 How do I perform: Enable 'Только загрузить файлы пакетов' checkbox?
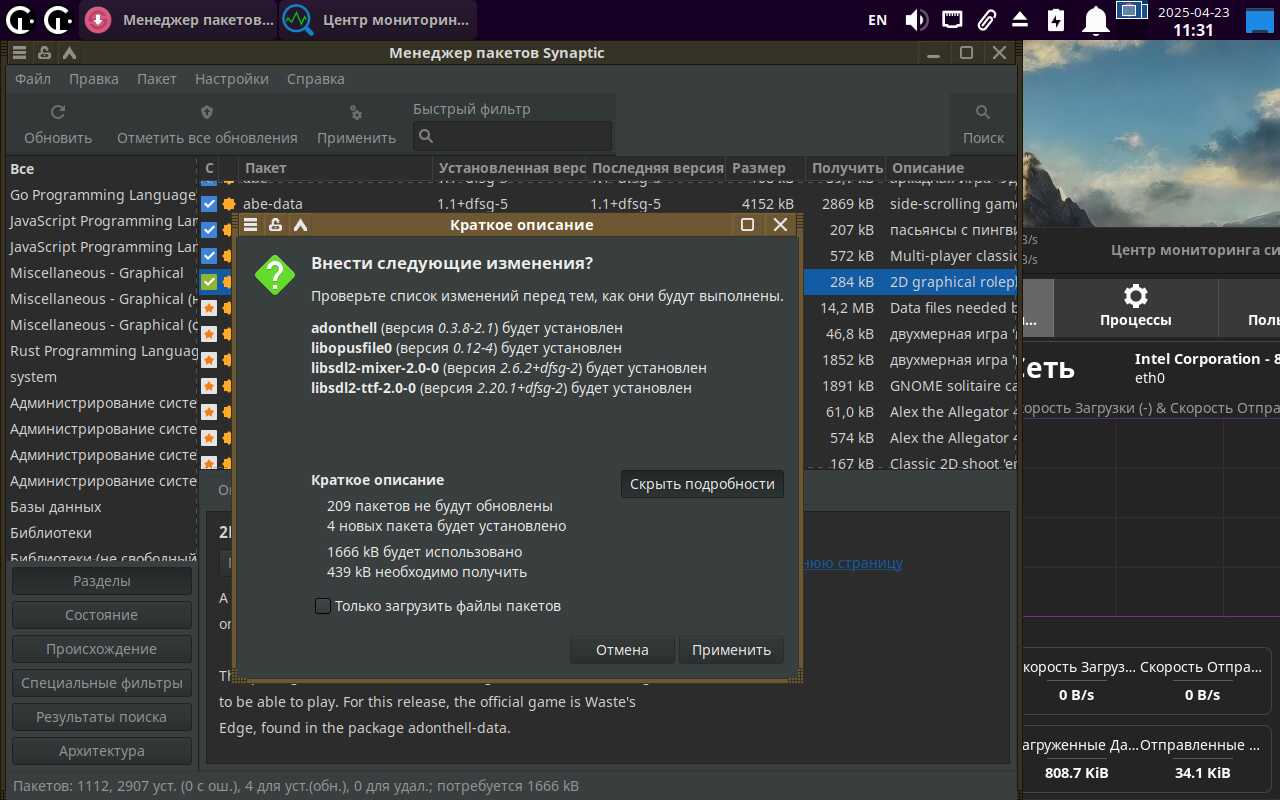tap(323, 606)
